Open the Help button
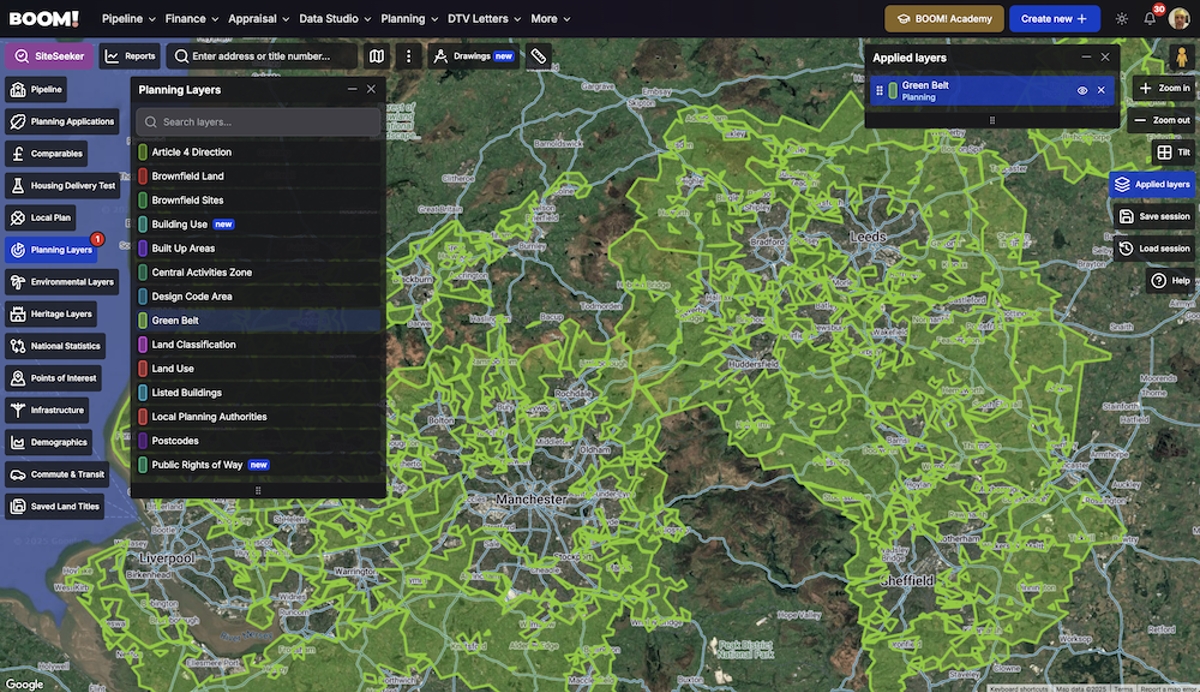1200x692 pixels. [1171, 281]
